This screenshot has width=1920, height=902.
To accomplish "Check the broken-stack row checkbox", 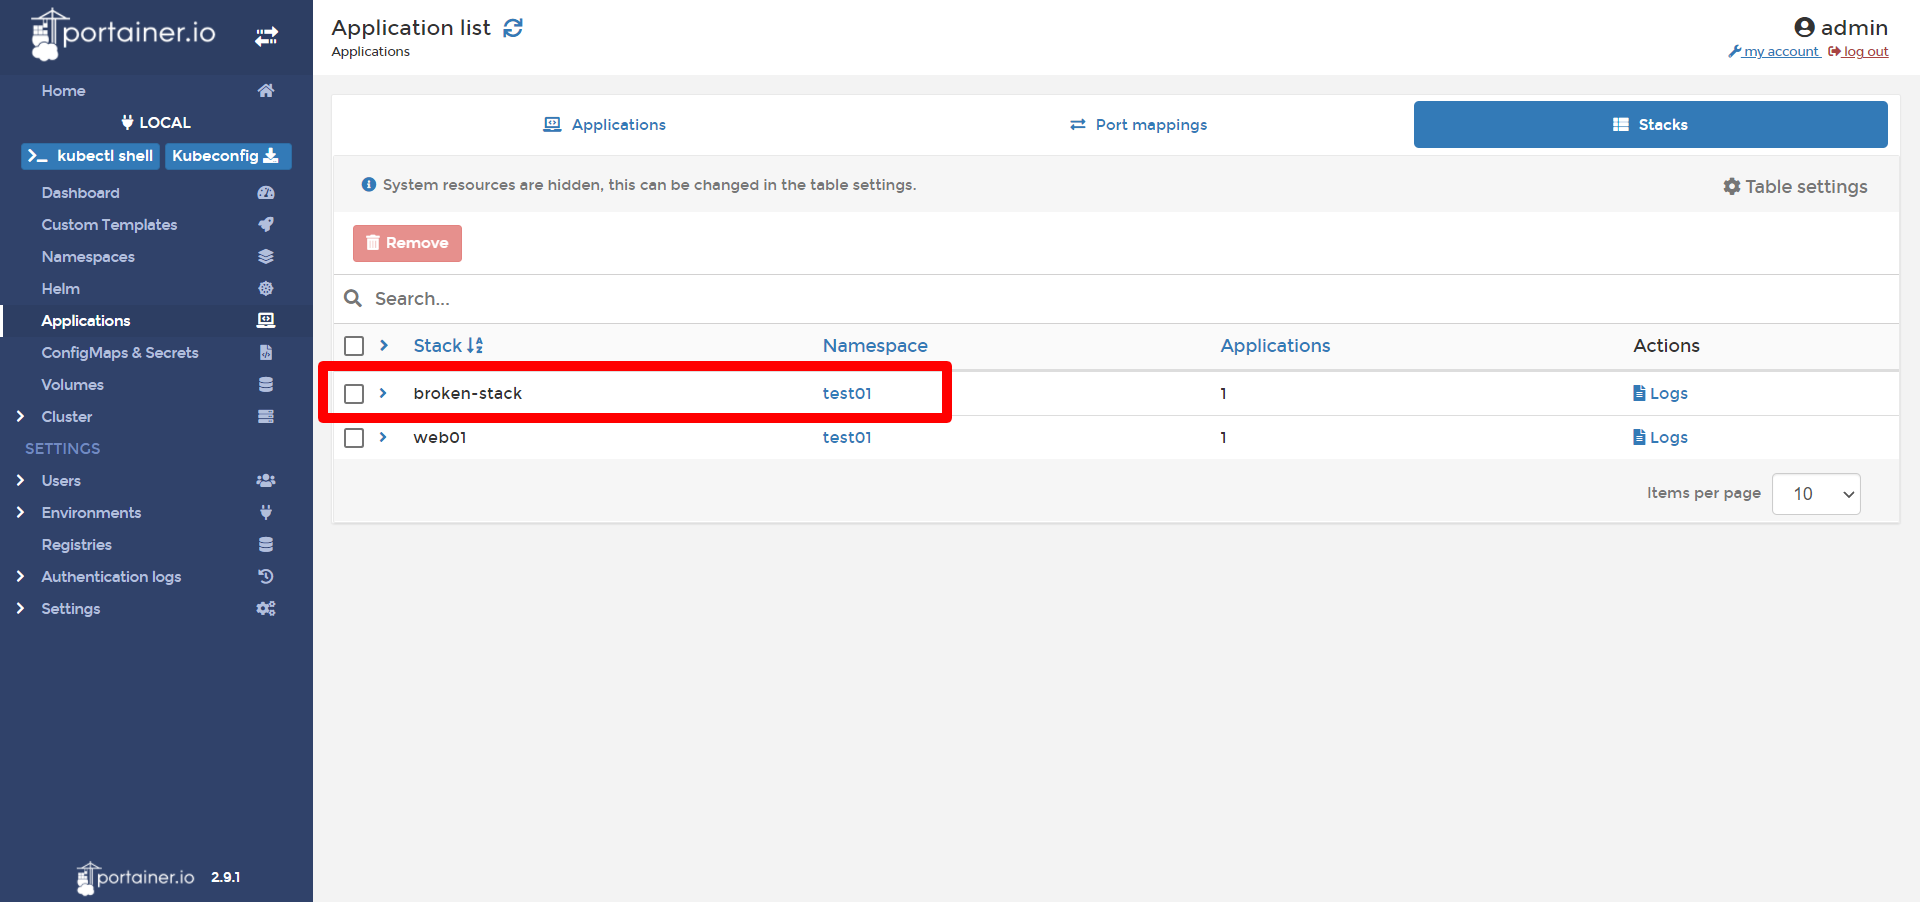I will click(354, 394).
